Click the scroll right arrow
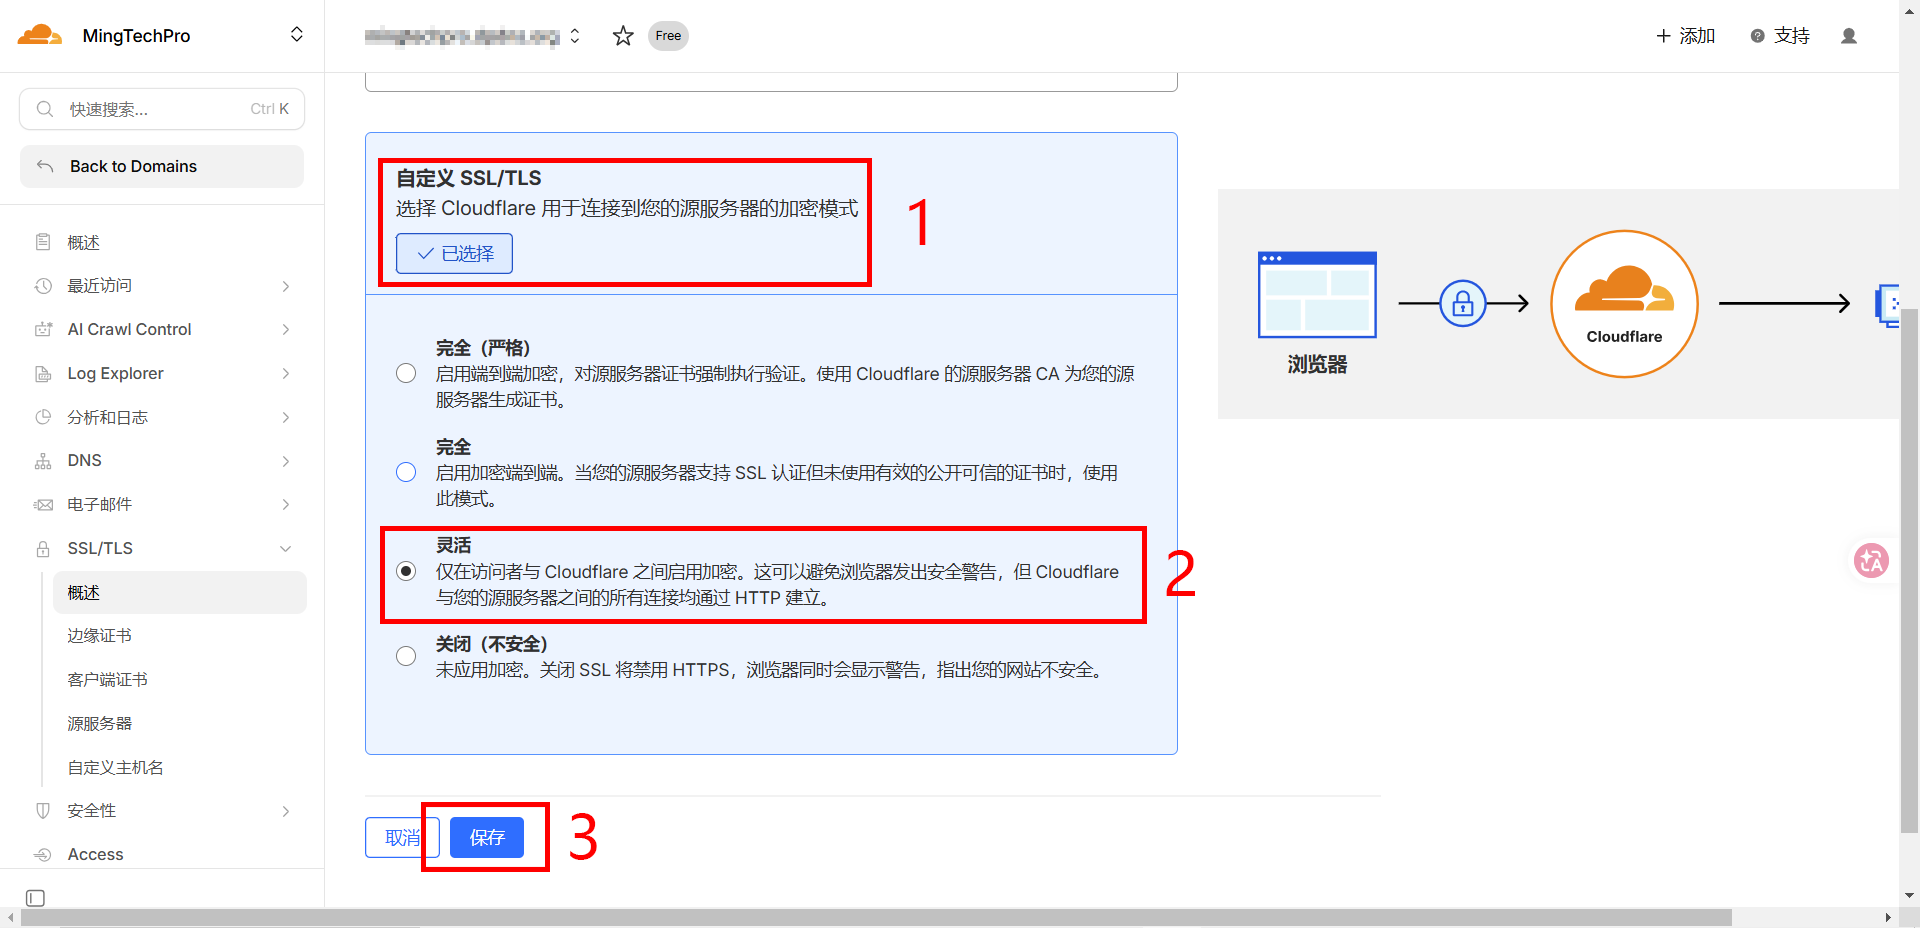The width and height of the screenshot is (1920, 928). [x=1888, y=918]
